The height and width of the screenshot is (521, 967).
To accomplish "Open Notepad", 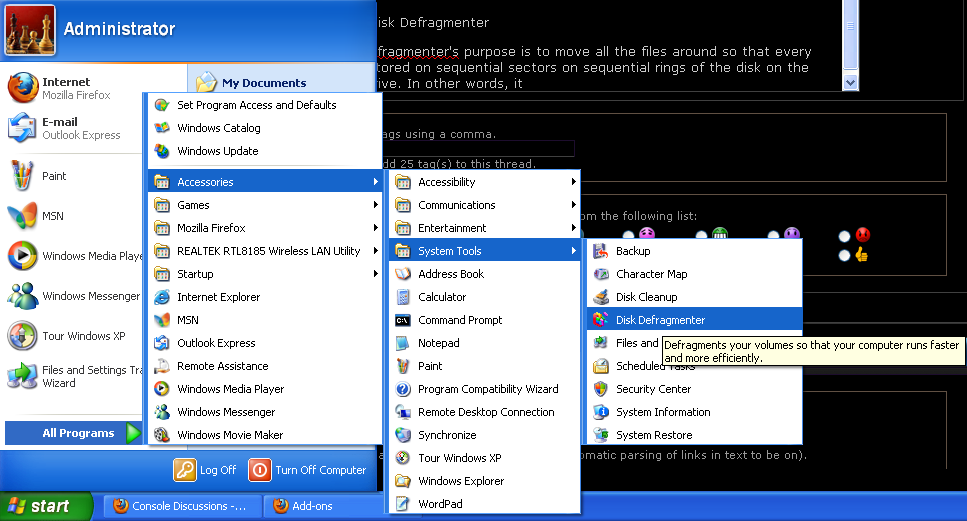I will coord(438,343).
